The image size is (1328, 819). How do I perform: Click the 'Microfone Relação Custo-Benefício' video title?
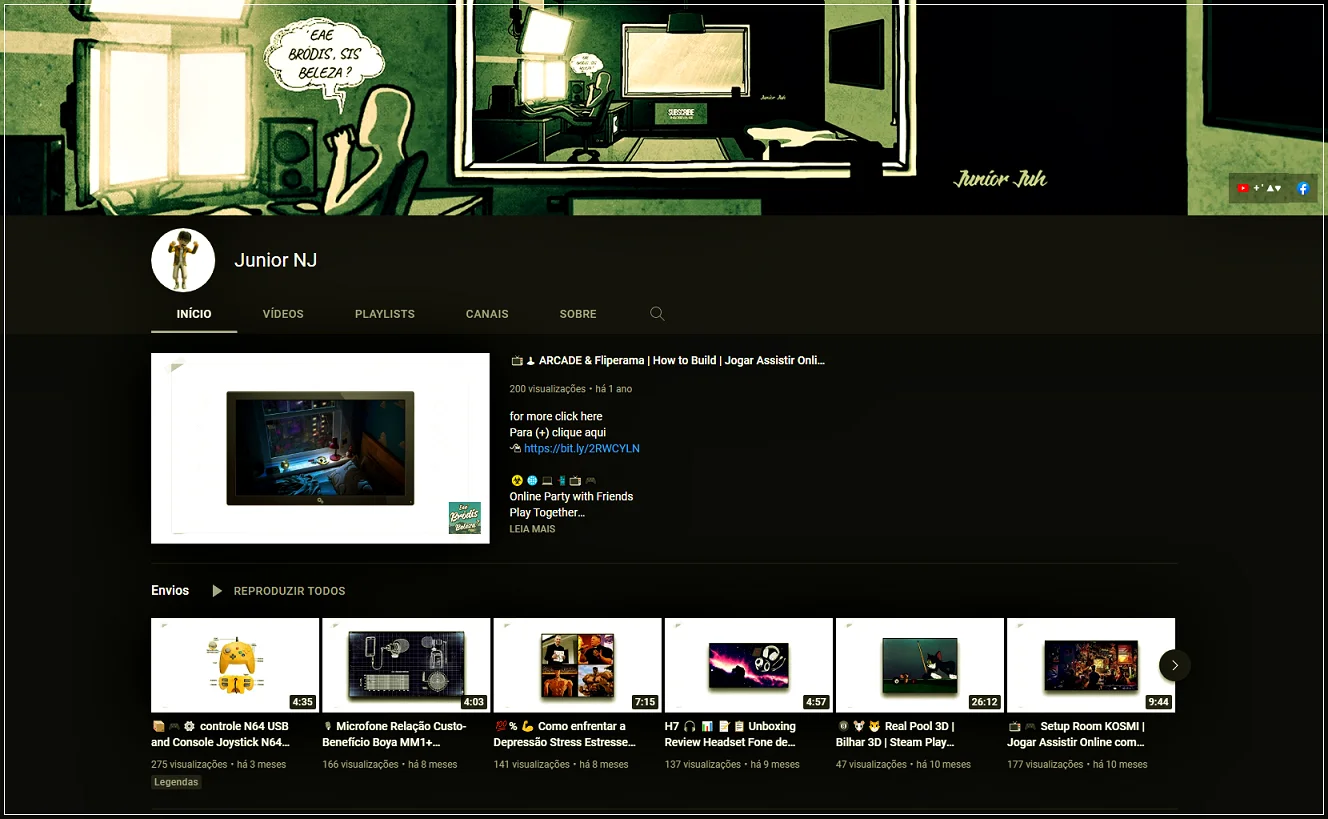click(394, 734)
